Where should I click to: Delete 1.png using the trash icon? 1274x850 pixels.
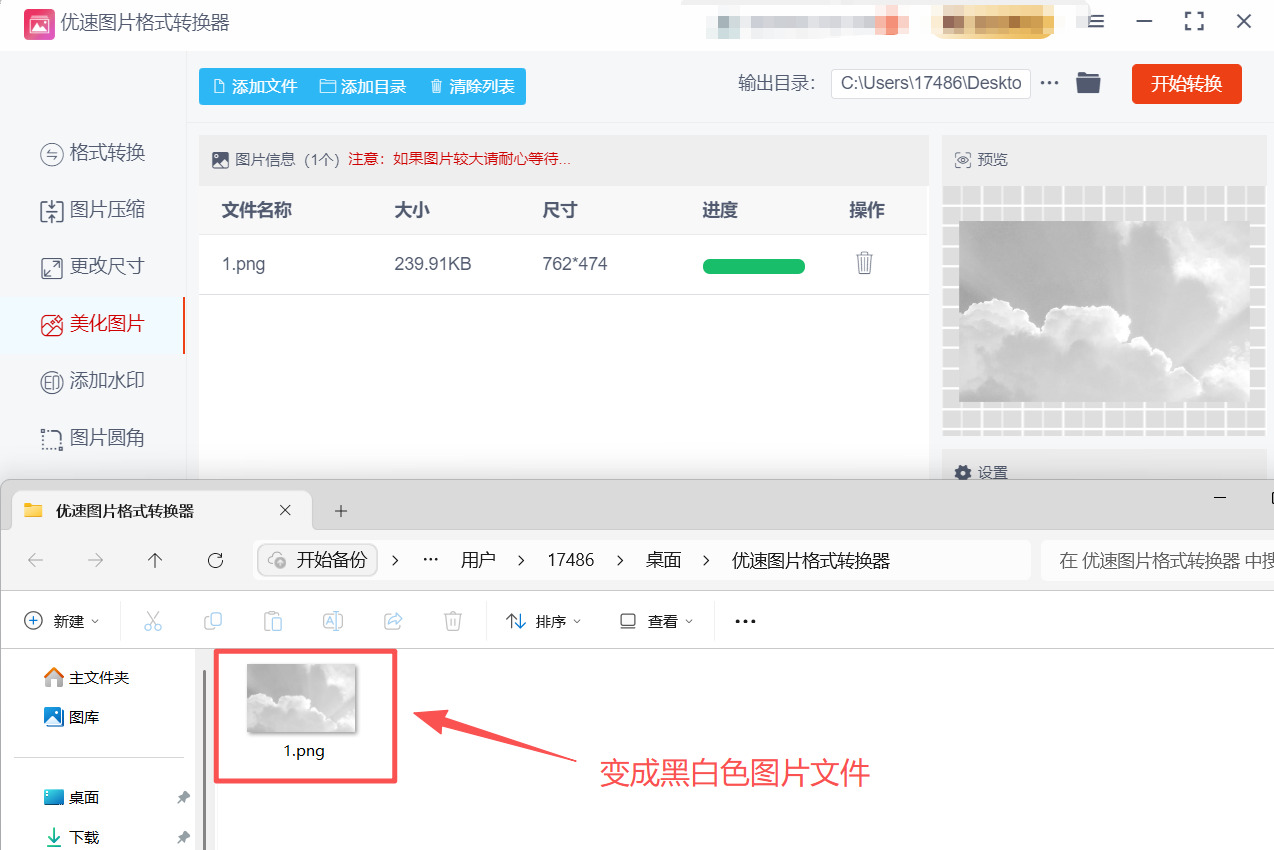(864, 264)
